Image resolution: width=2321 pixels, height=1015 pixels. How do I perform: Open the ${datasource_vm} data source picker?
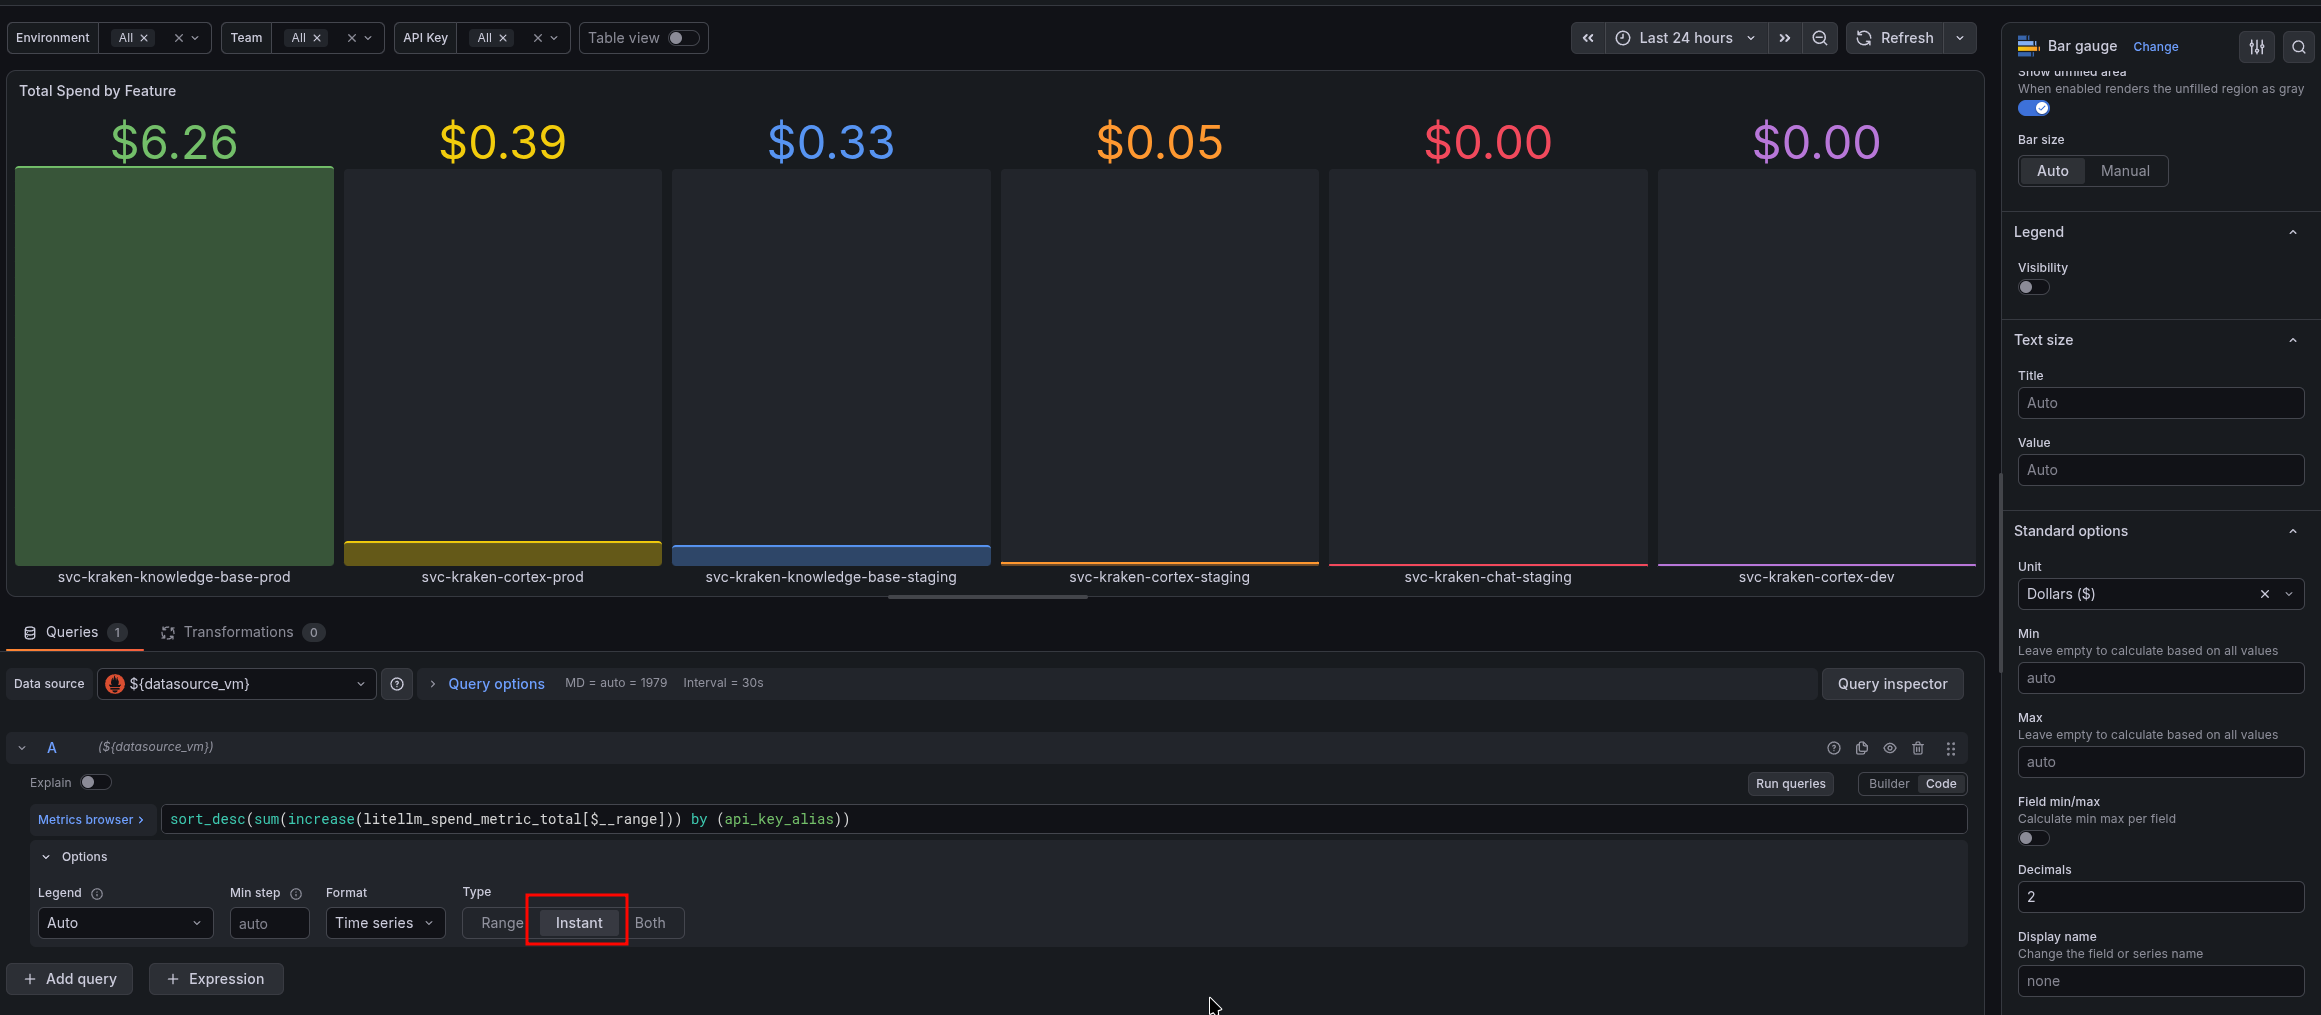point(236,684)
